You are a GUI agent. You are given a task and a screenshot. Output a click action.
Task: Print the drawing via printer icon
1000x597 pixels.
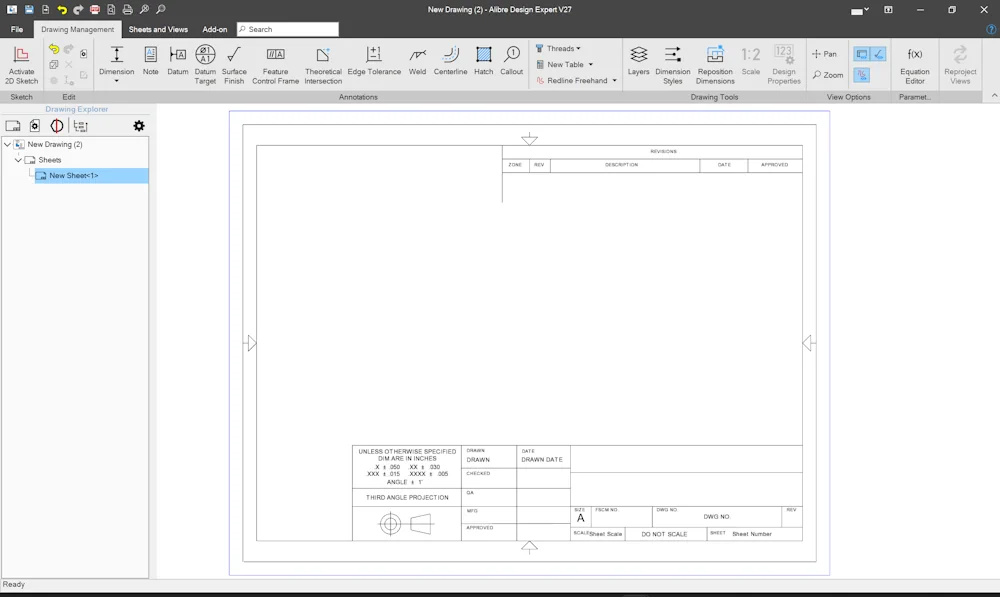(128, 10)
